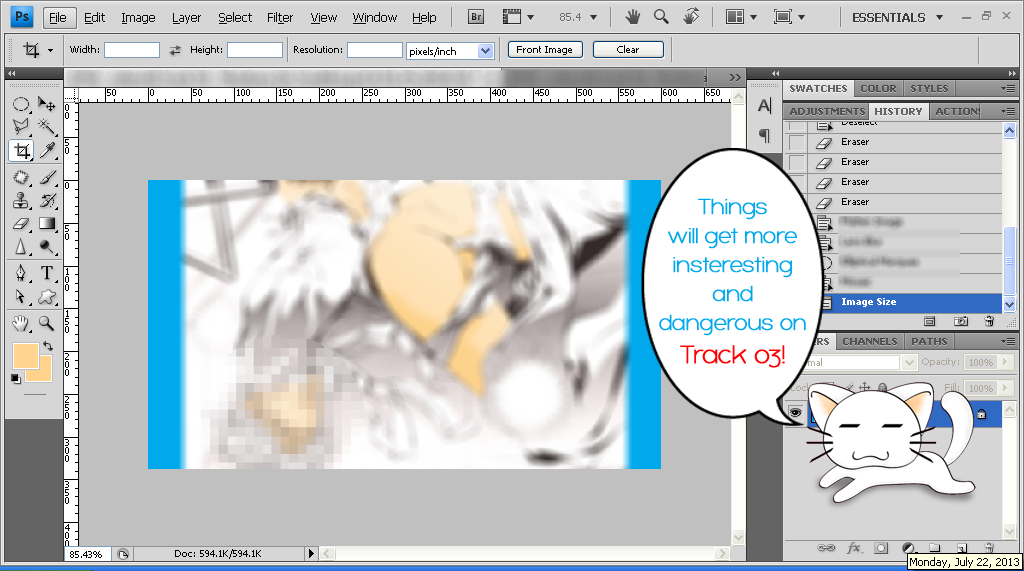Screen dimensions: 1024x571
Task: Select the Crop tool in the toolbox
Action: click(21, 151)
